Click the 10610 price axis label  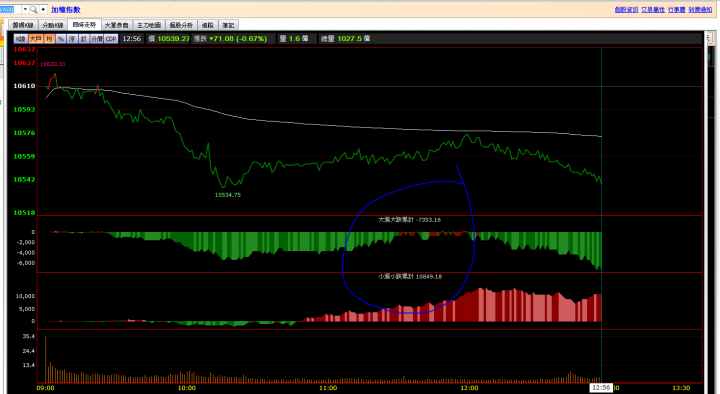(24, 86)
